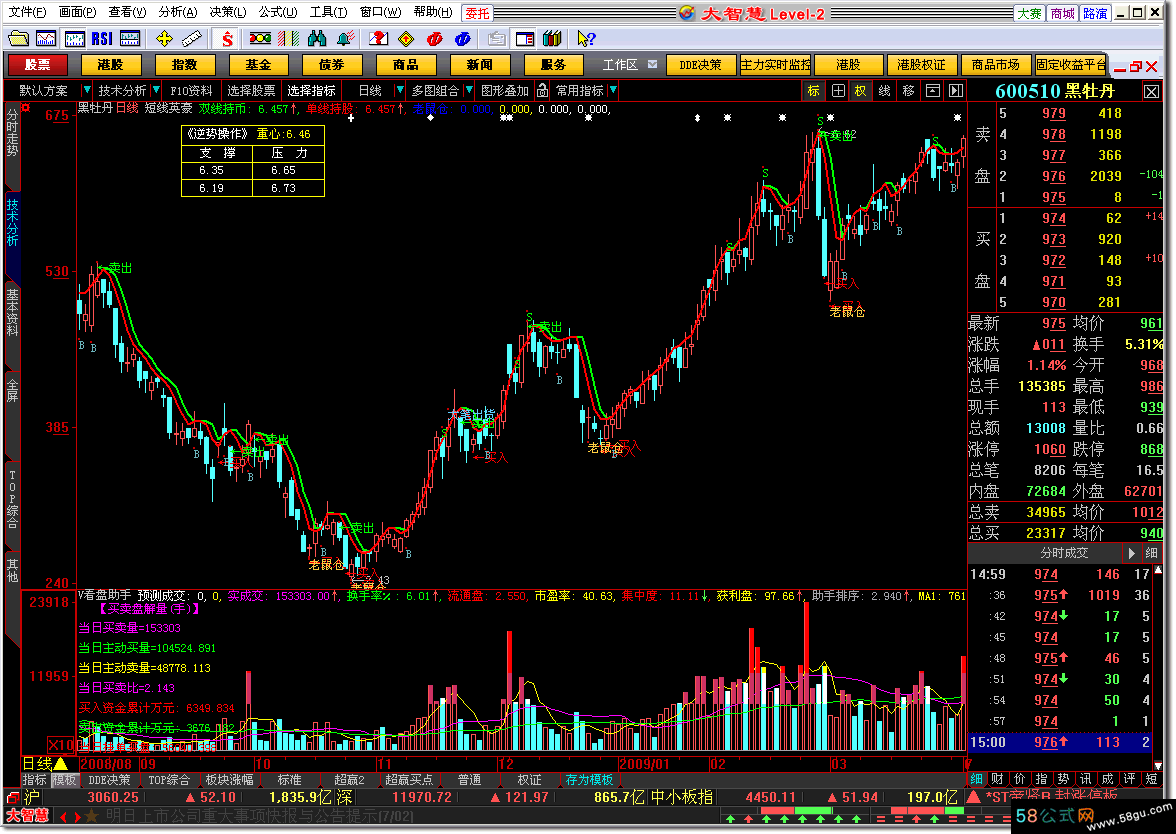Click the padlock icon beside 图形叠加
The image size is (1176, 834).
tap(542, 91)
